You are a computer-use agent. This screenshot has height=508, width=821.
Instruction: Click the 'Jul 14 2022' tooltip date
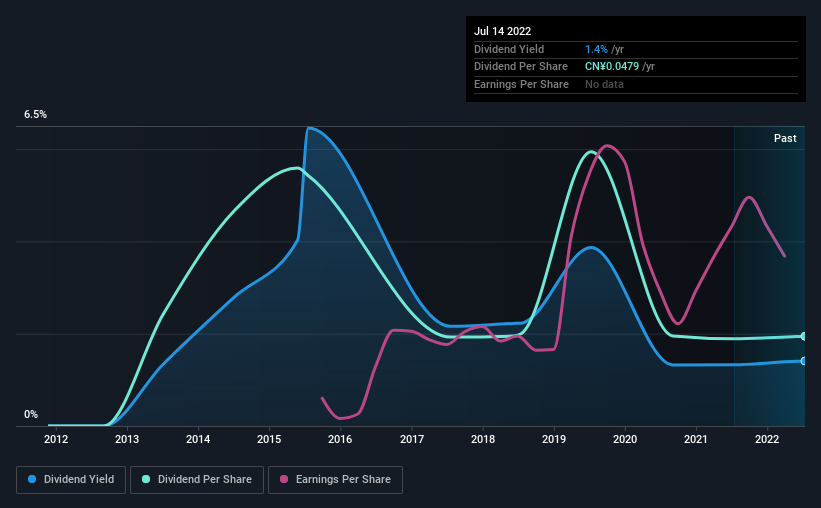[502, 31]
